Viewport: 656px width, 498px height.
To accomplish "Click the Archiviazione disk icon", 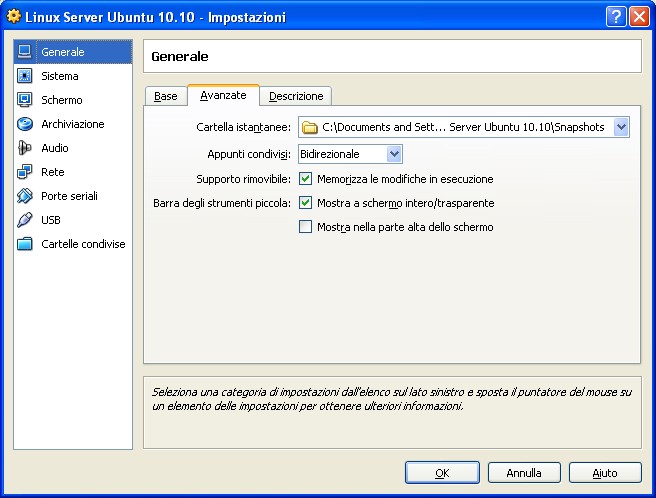I will pos(25,124).
